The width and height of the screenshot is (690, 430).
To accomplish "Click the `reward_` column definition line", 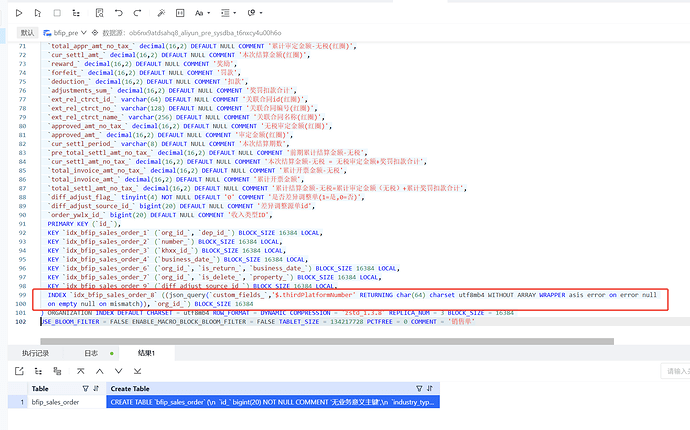I will coord(142,64).
